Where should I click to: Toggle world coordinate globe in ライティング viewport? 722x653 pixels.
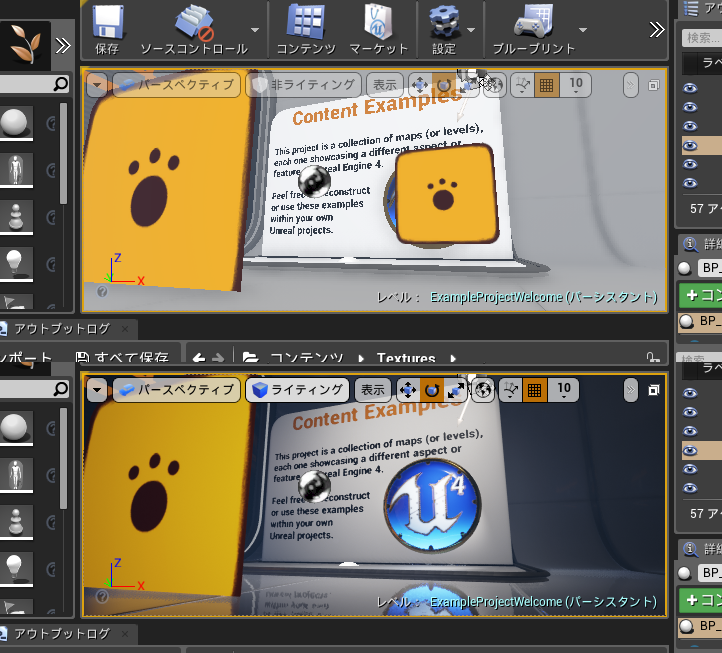[x=483, y=390]
